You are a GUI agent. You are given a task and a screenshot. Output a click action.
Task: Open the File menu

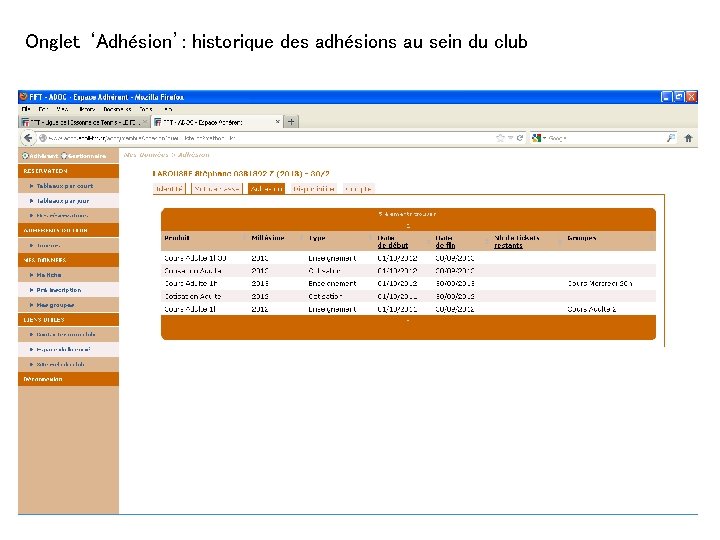coord(26,109)
